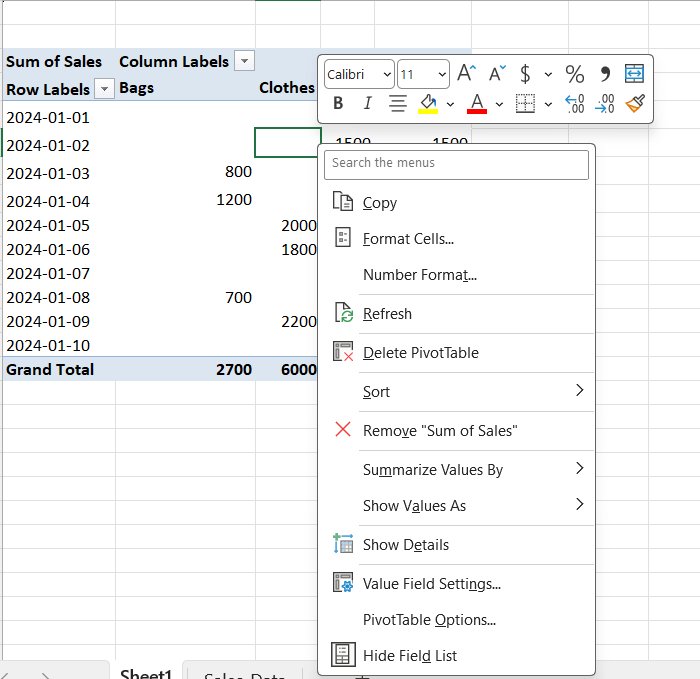Open the Column Labels filter dropdown
Image resolution: width=700 pixels, height=679 pixels.
tap(243, 61)
